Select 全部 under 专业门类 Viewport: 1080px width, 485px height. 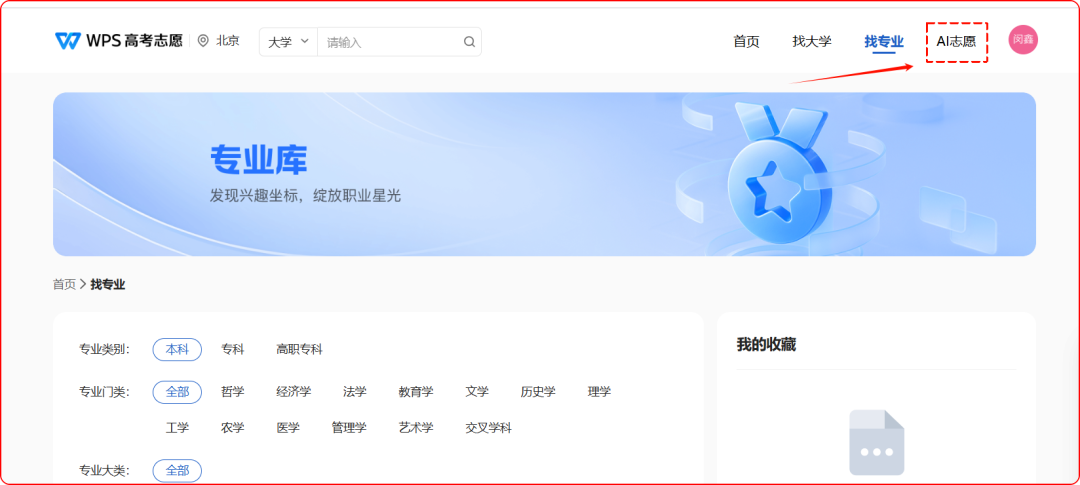tap(177, 392)
